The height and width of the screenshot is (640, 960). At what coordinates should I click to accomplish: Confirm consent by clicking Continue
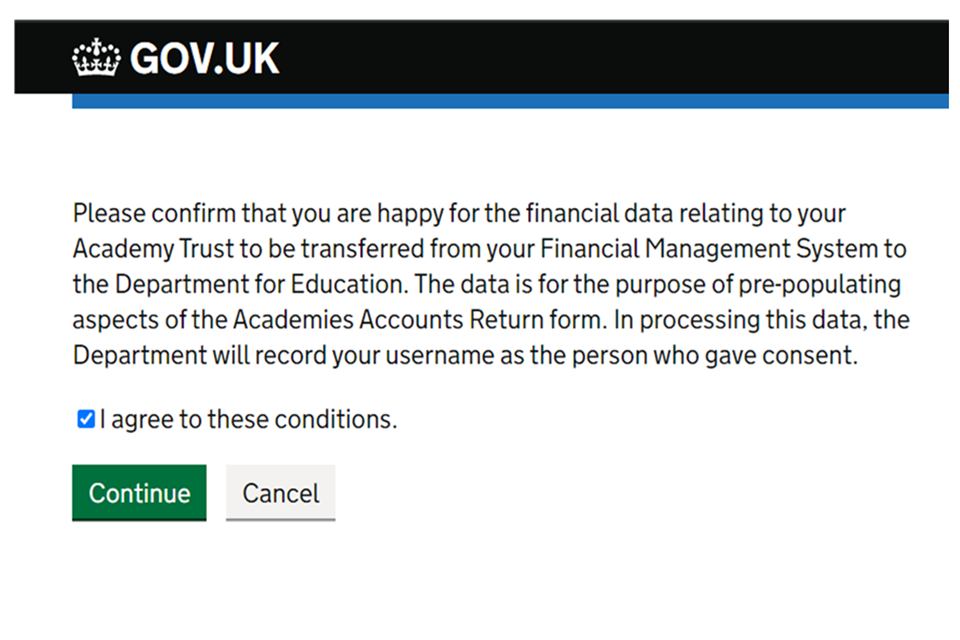click(139, 492)
